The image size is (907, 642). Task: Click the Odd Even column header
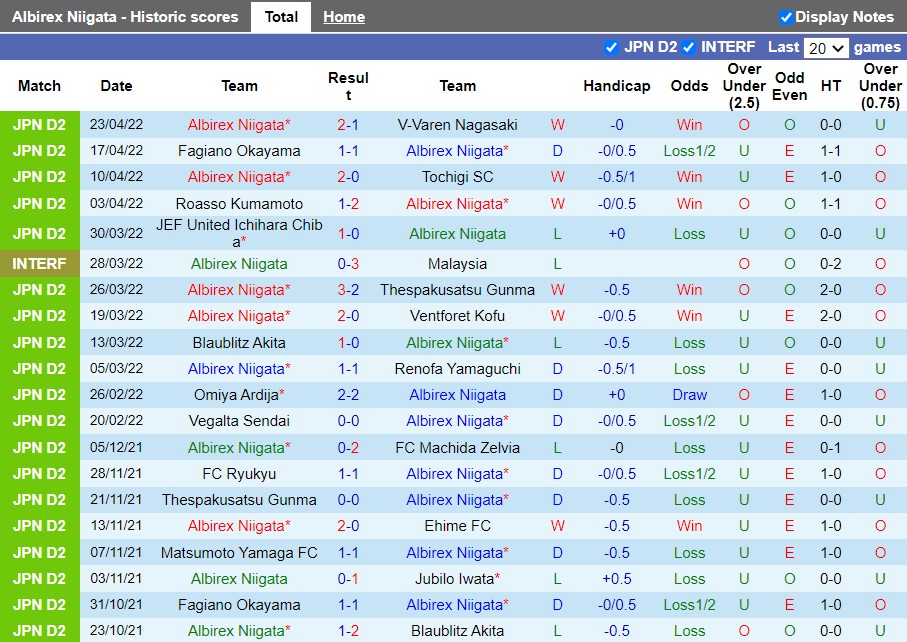[790, 86]
